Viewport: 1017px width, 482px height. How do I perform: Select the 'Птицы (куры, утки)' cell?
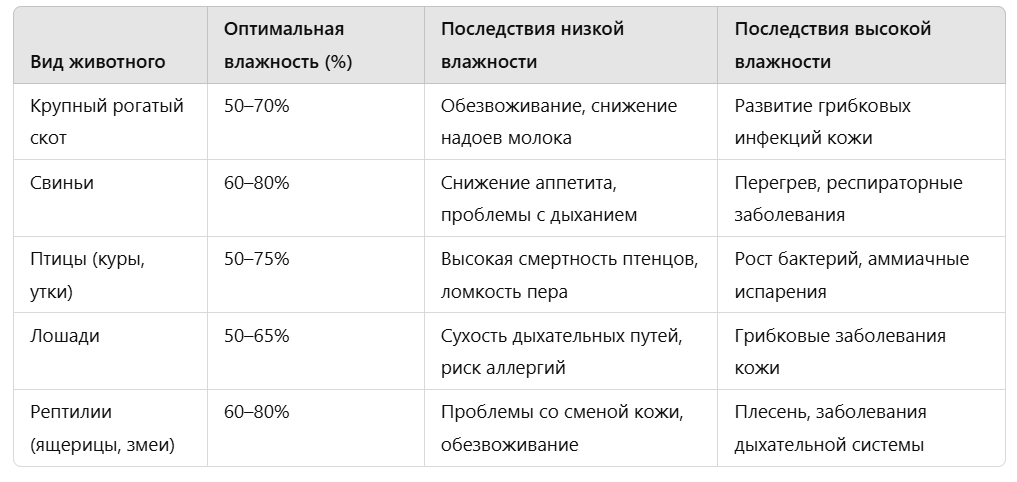[x=88, y=275]
